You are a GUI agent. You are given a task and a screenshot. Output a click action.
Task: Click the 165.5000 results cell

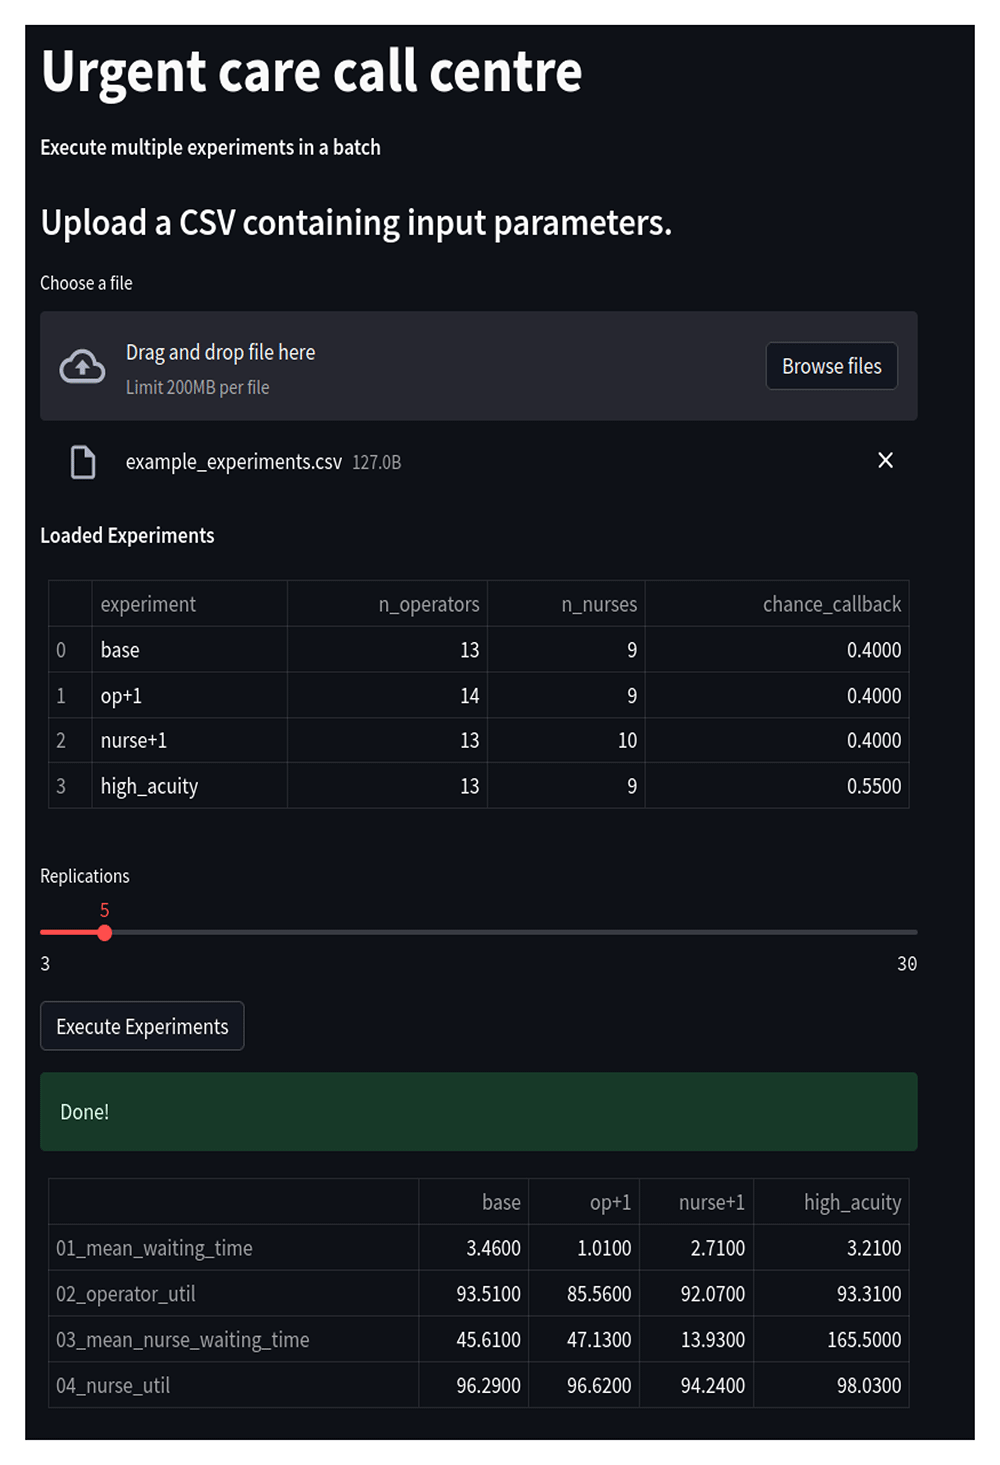pos(863,1340)
